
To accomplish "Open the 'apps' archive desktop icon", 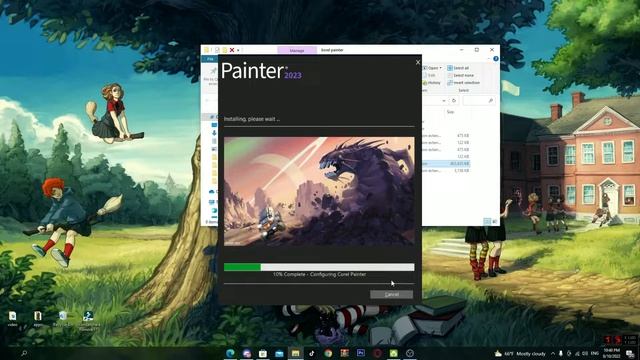I will (38, 319).
